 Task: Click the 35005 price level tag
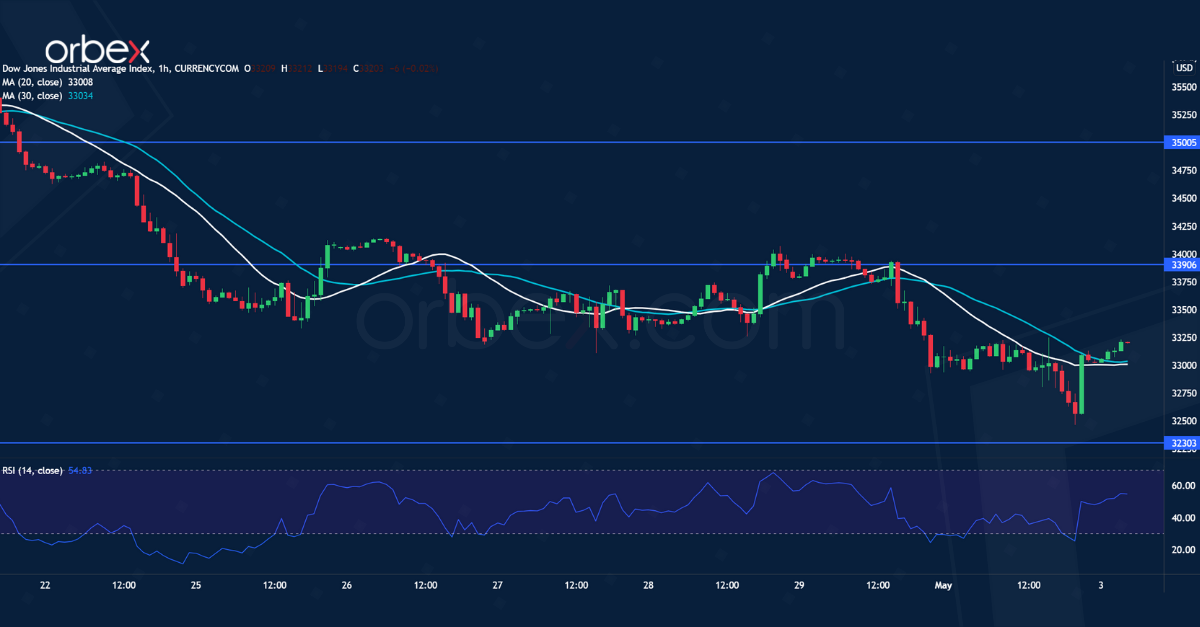(x=1183, y=143)
